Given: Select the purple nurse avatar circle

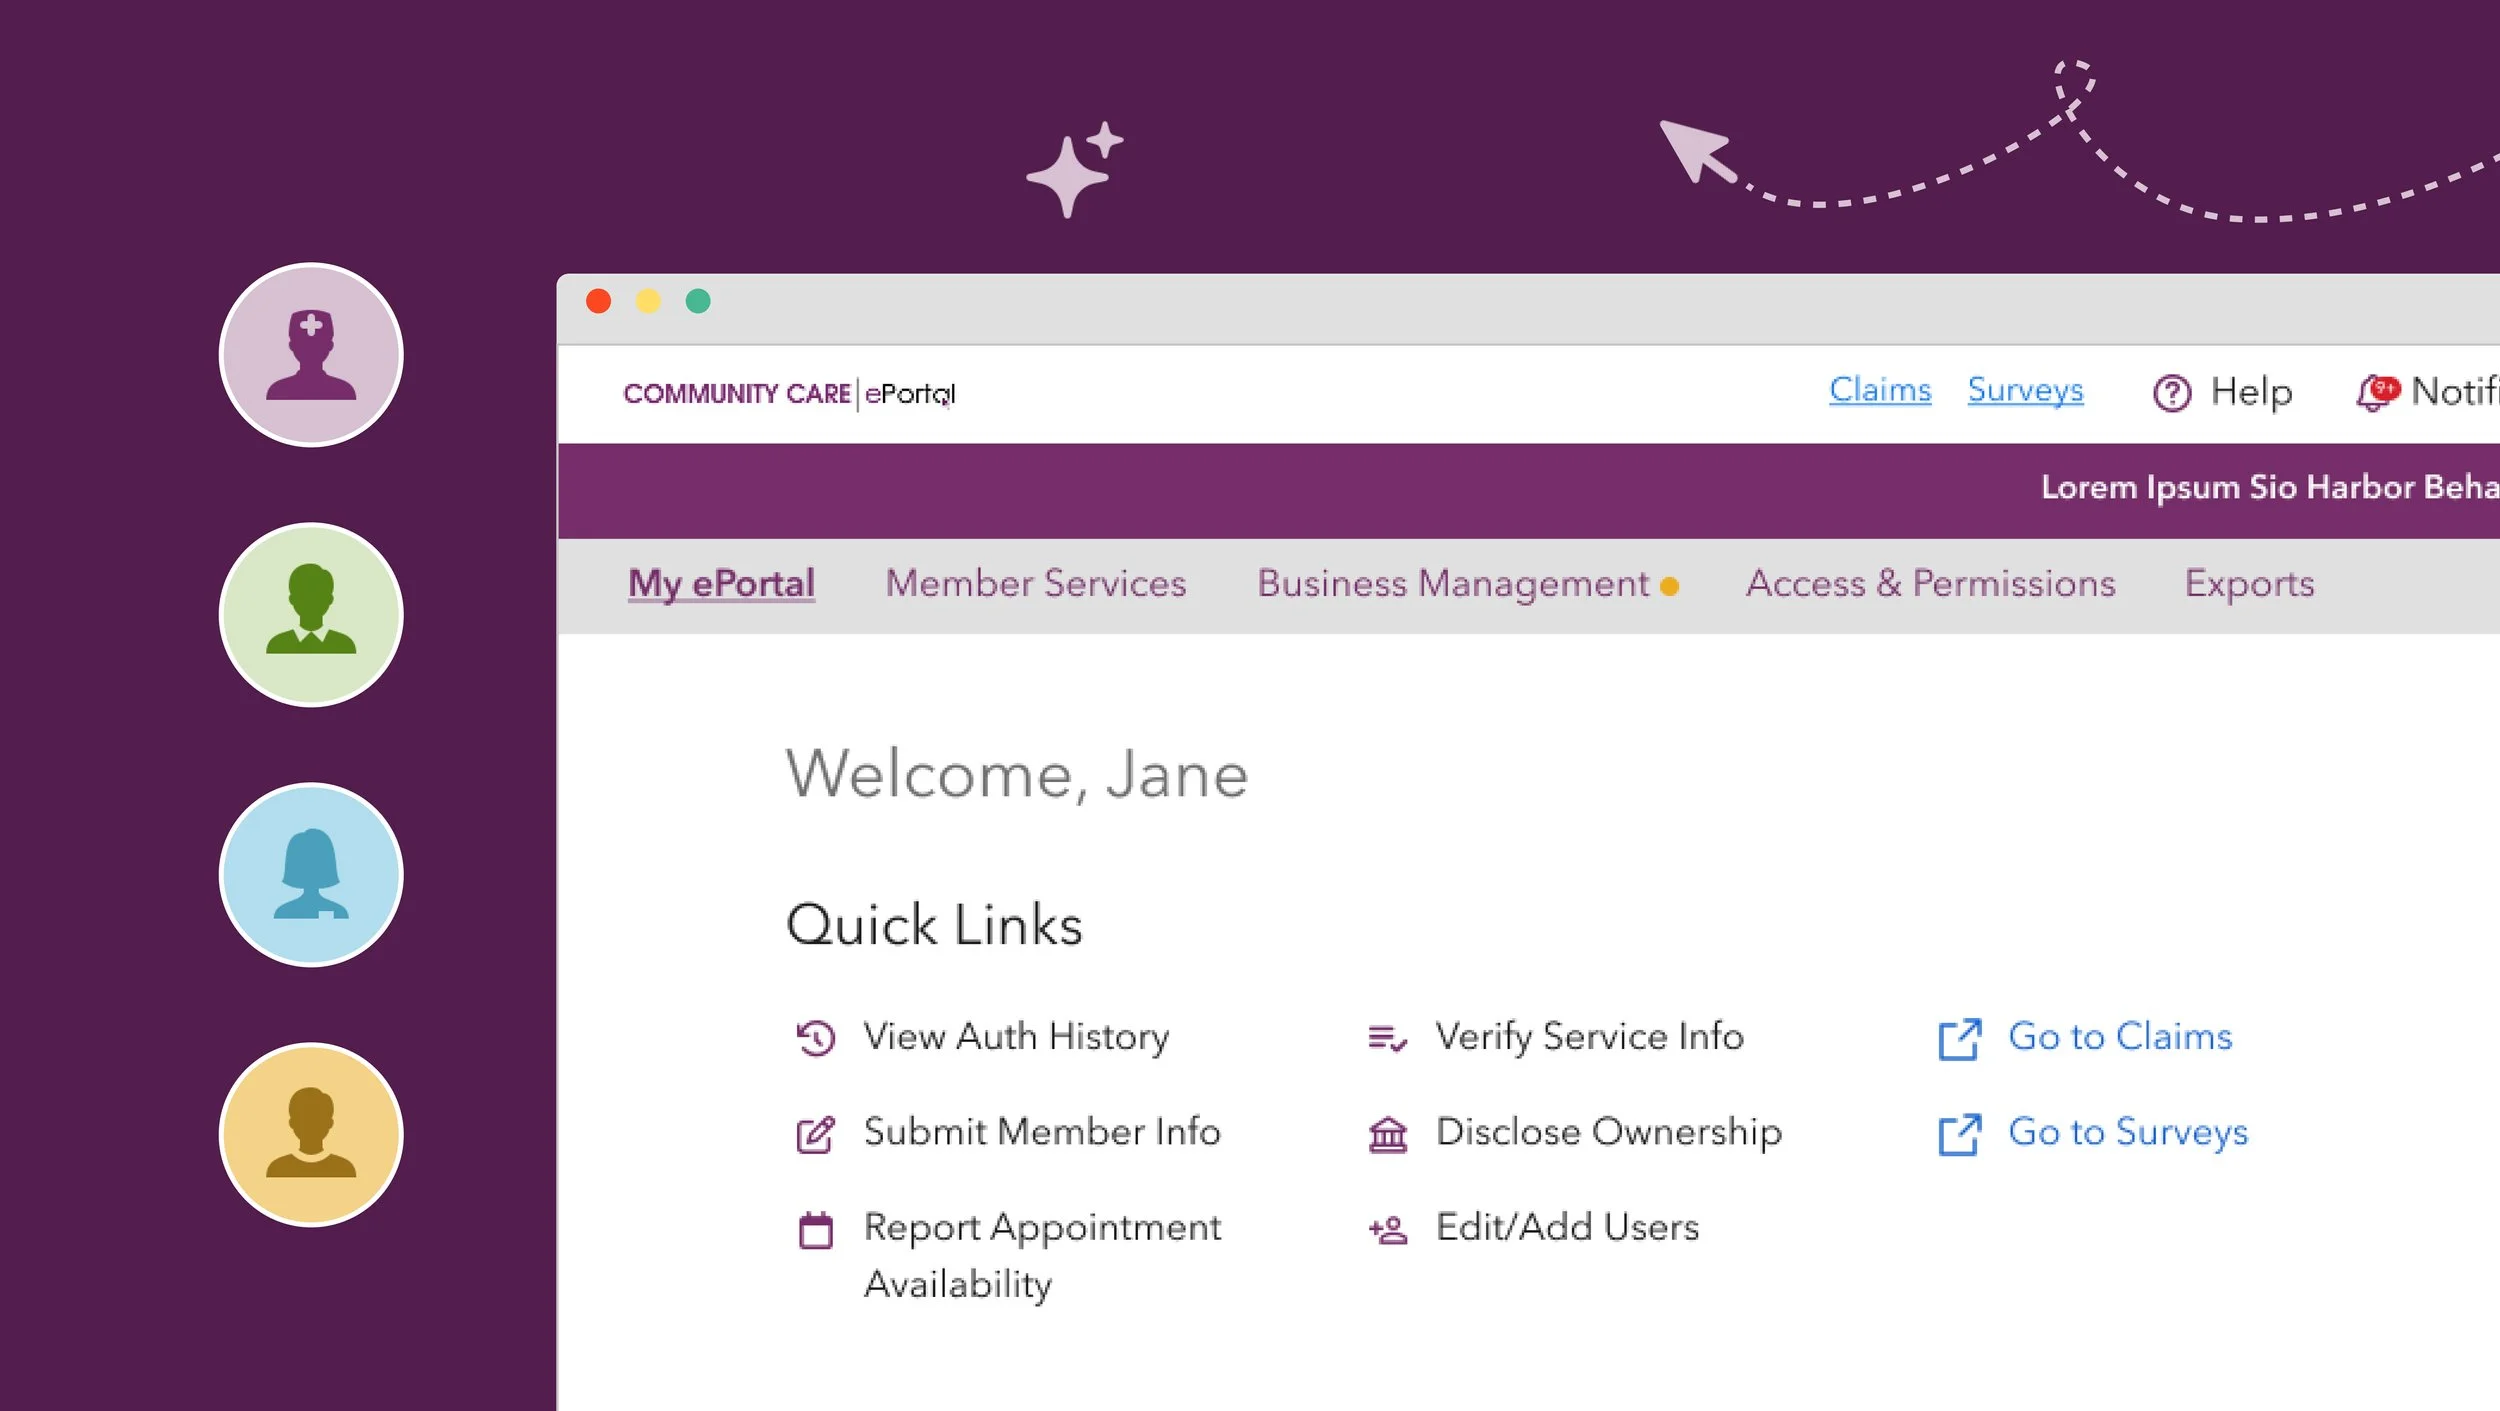Looking at the screenshot, I should click(311, 355).
